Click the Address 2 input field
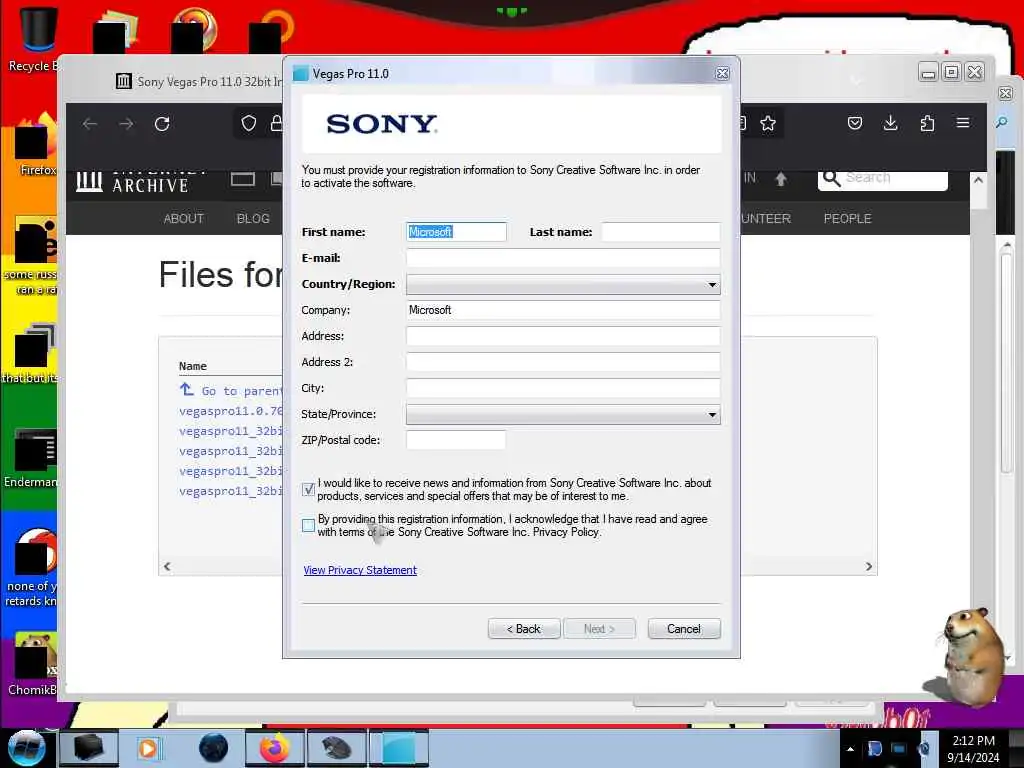The image size is (1024, 768). tap(563, 362)
